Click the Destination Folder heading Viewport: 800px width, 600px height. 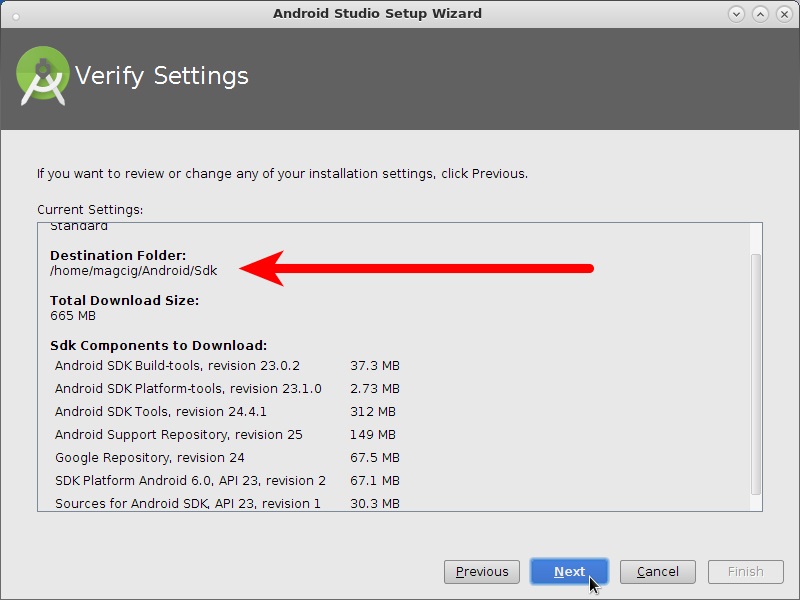[x=118, y=255]
